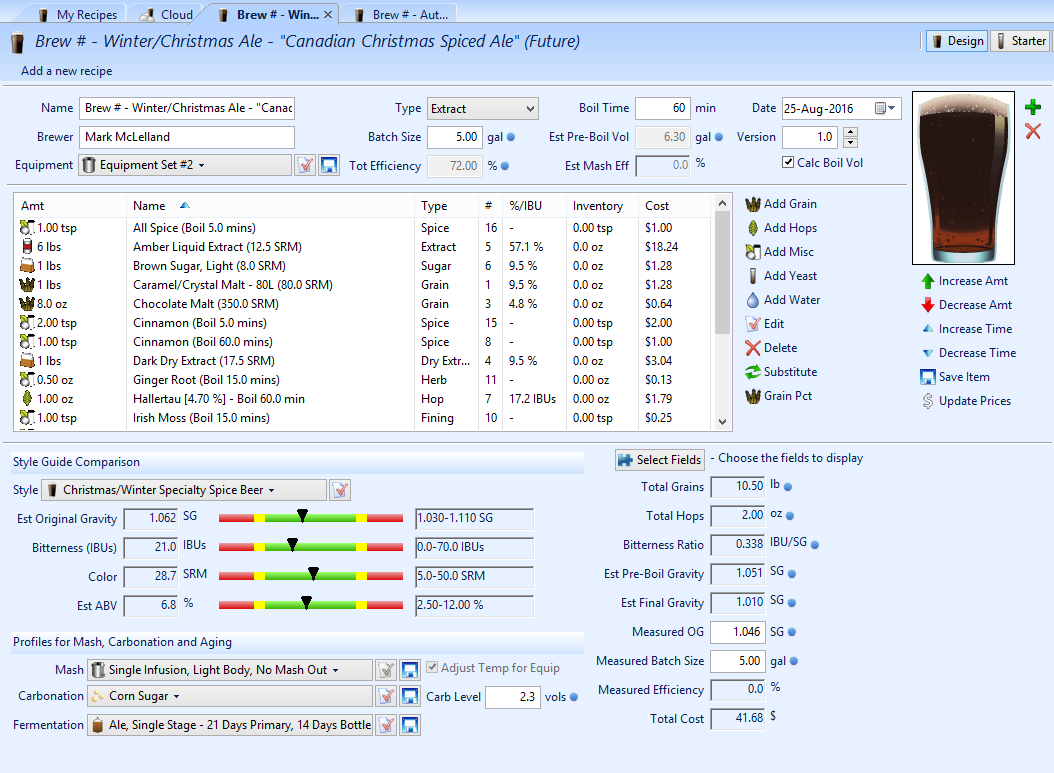Sort ingredients by Inventory column header
Viewport: 1054px width, 773px height.
tap(602, 206)
